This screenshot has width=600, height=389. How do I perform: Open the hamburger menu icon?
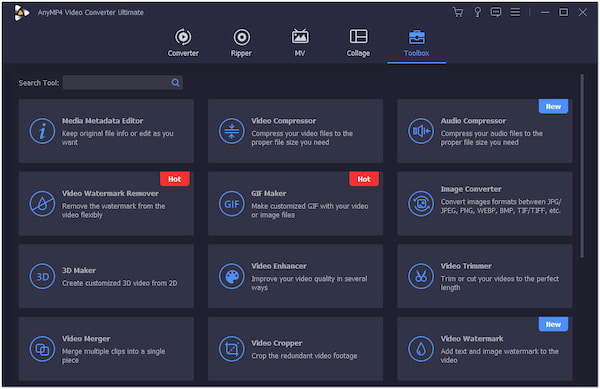tap(515, 12)
